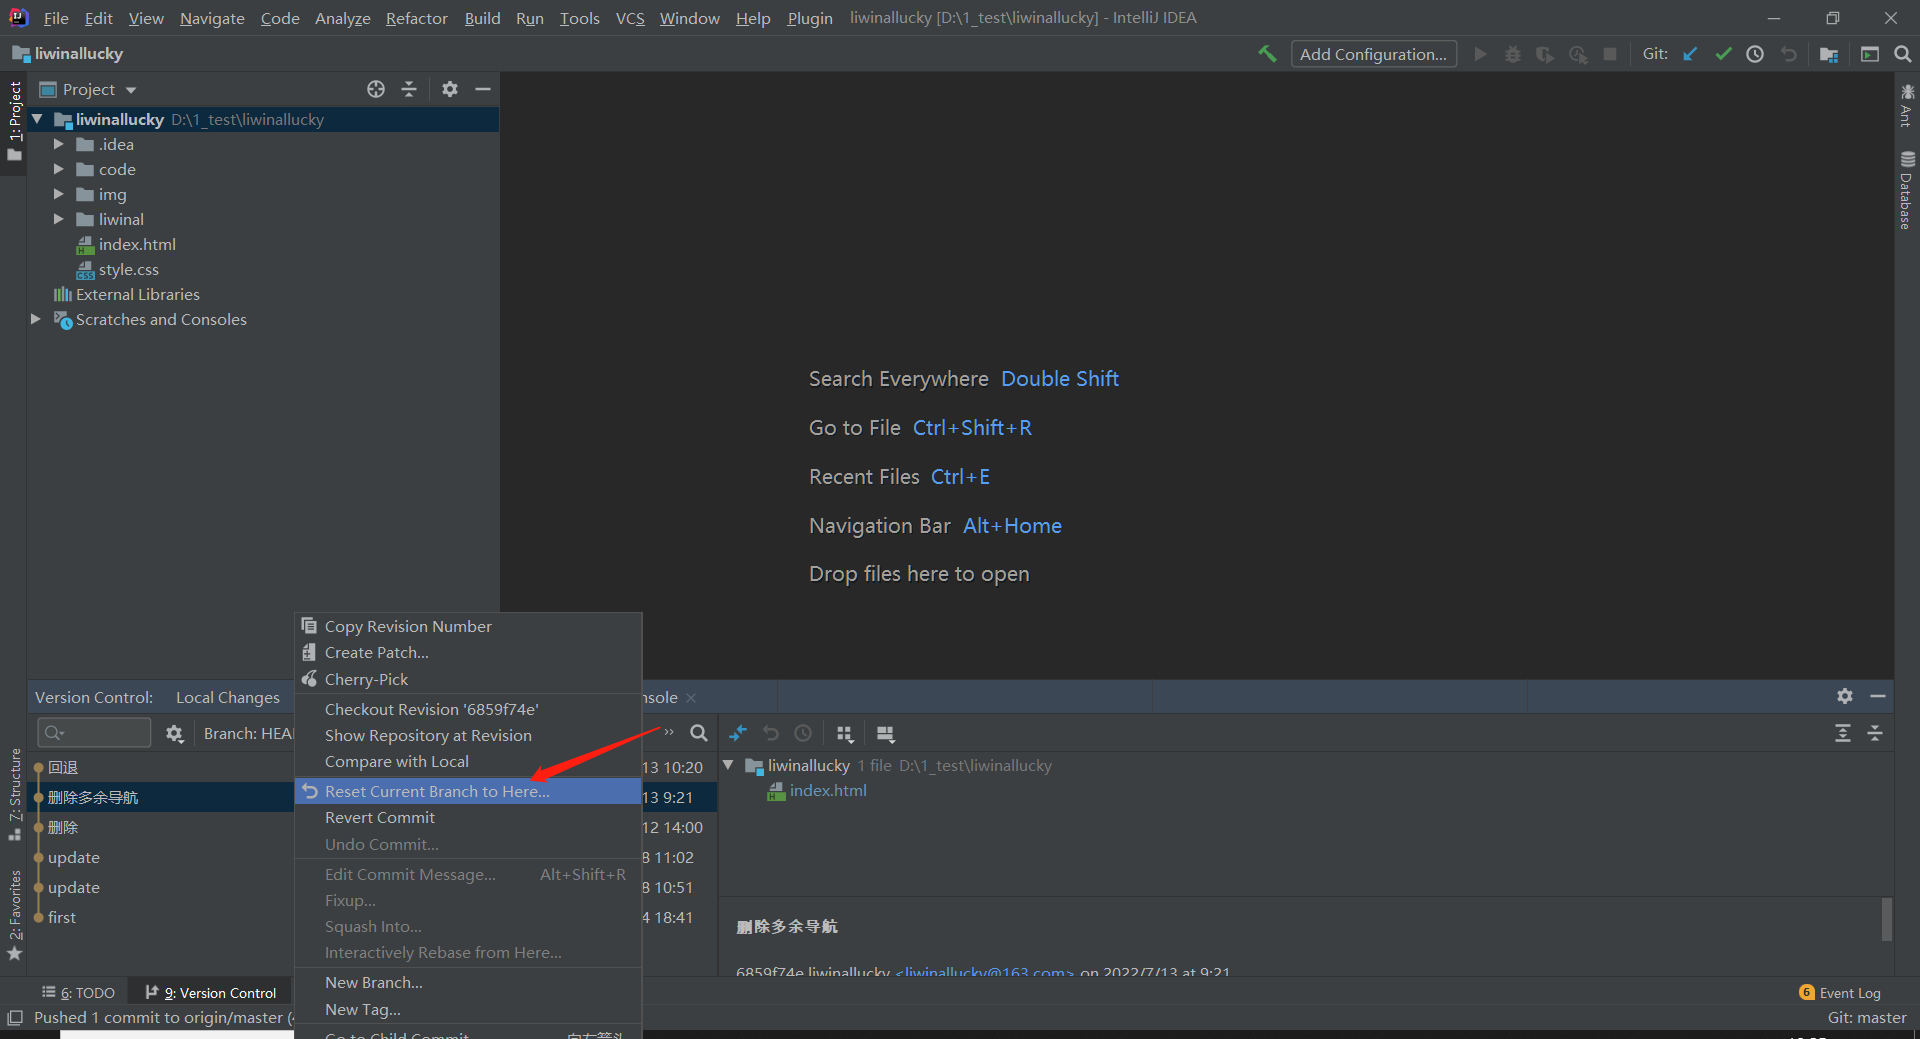Click the Build Project hammer icon

coord(1267,54)
